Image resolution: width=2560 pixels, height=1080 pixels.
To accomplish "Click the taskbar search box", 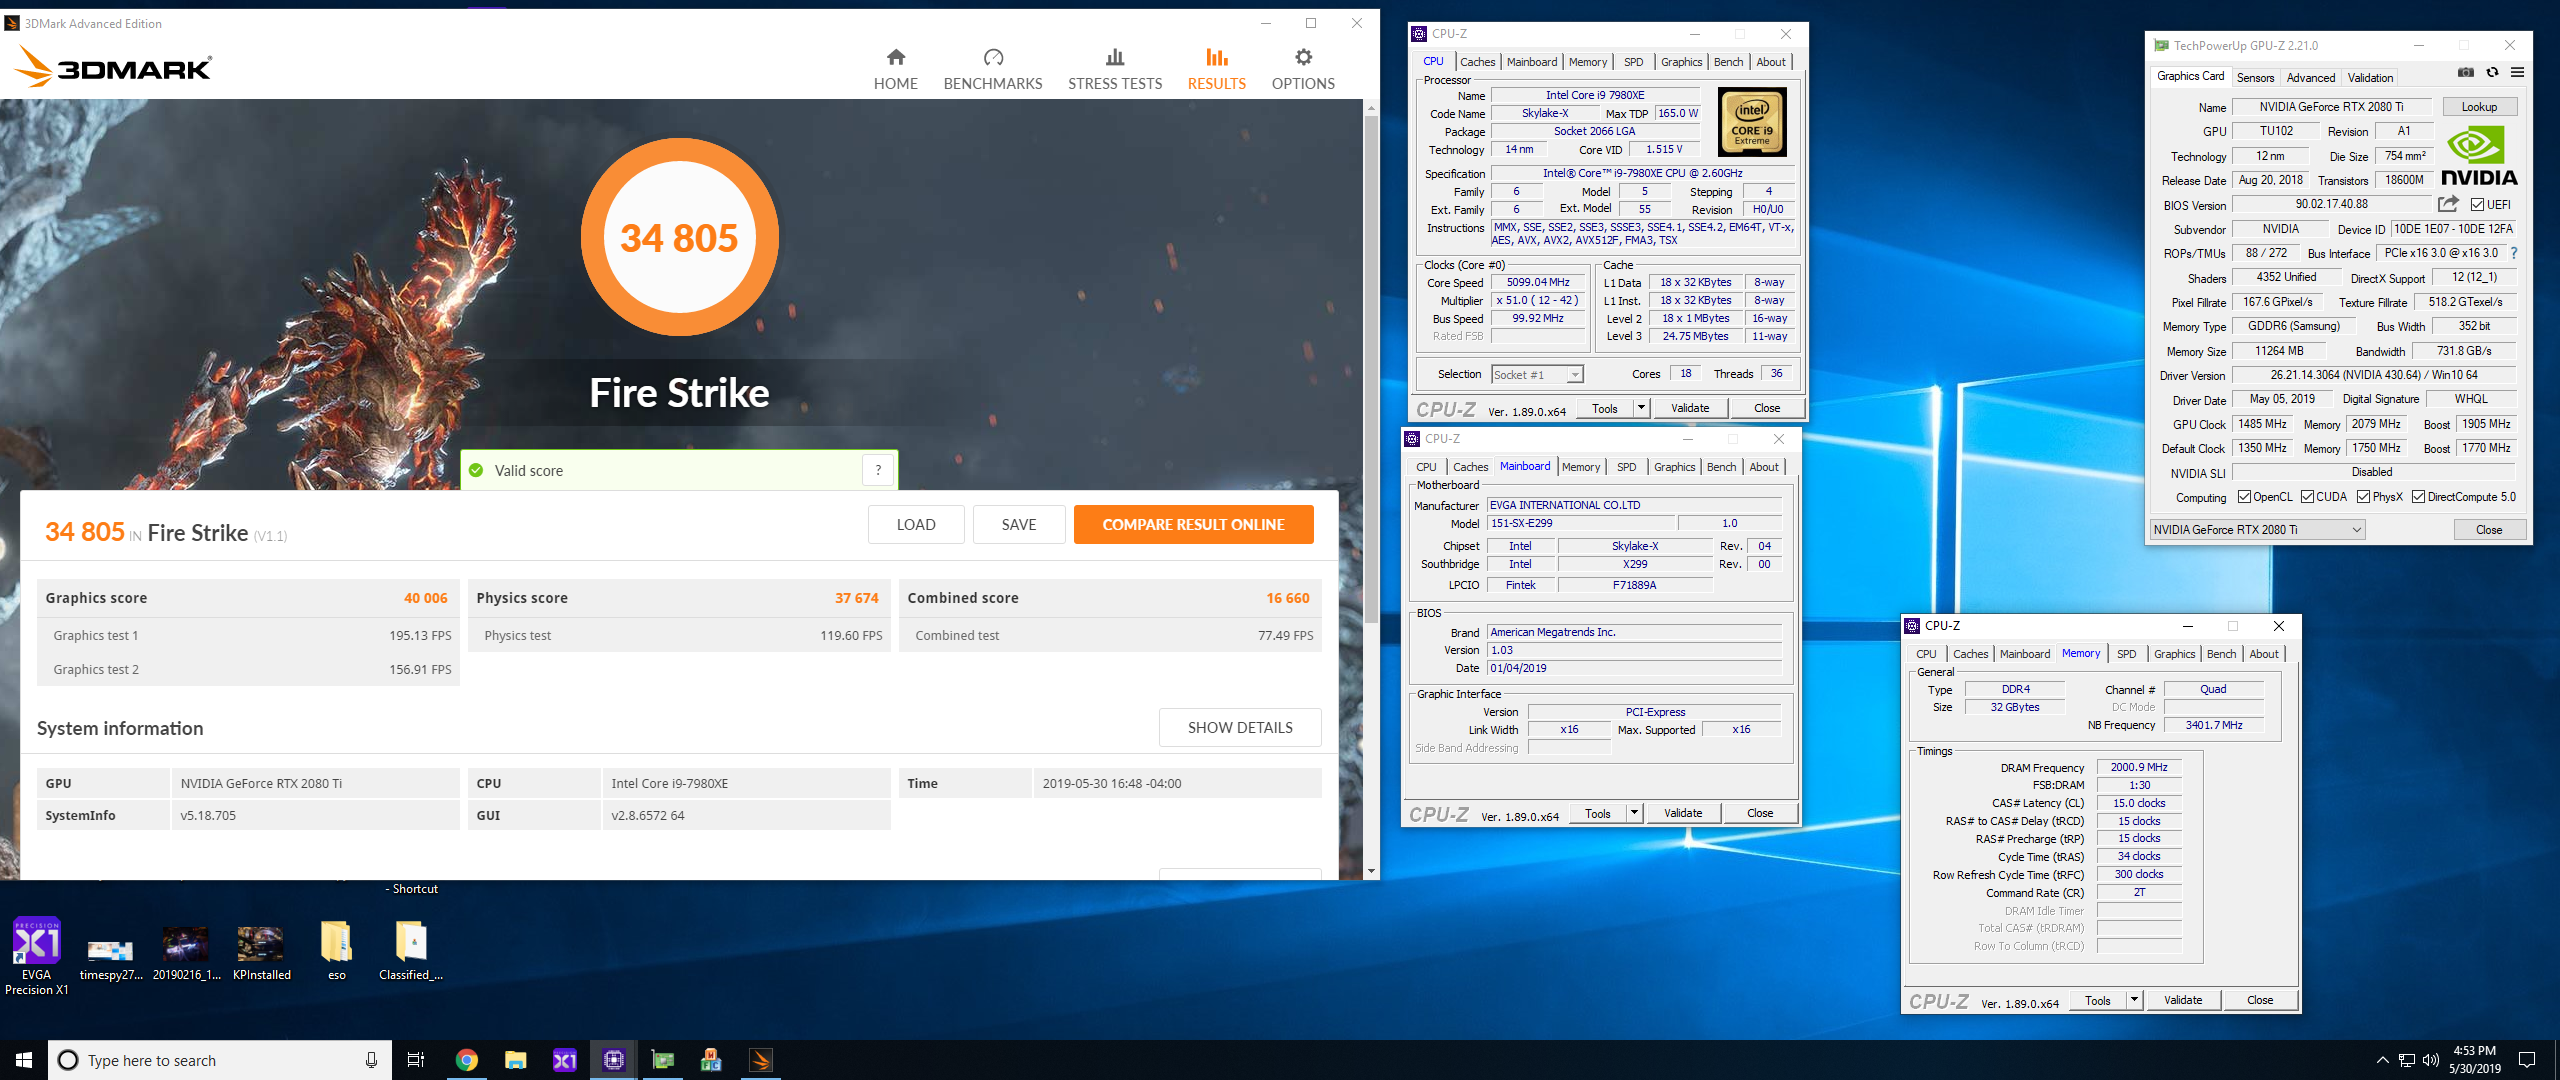I will pos(218,1060).
